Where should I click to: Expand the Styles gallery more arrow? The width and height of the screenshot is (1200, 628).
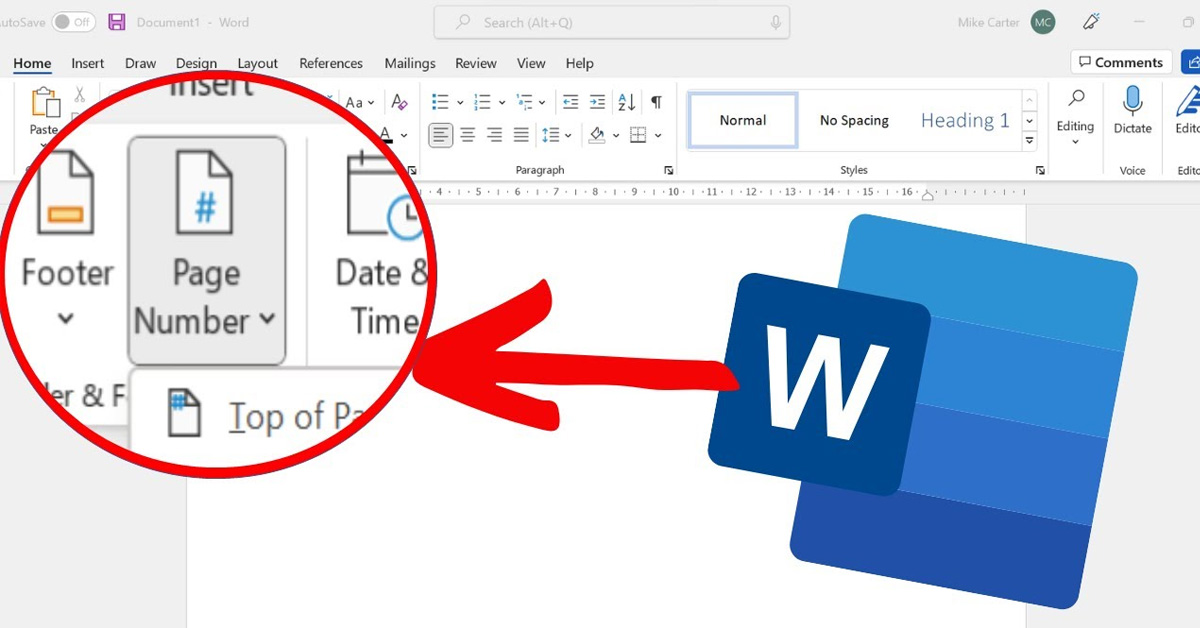1030,141
